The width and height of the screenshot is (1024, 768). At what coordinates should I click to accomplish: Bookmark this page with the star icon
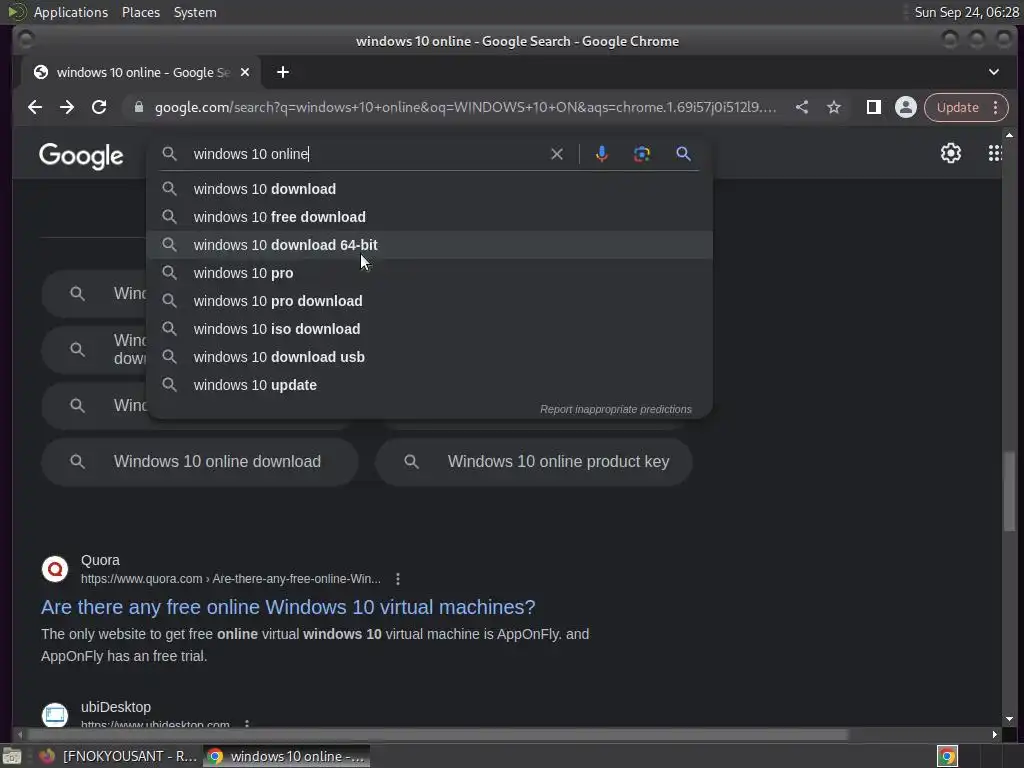[834, 107]
